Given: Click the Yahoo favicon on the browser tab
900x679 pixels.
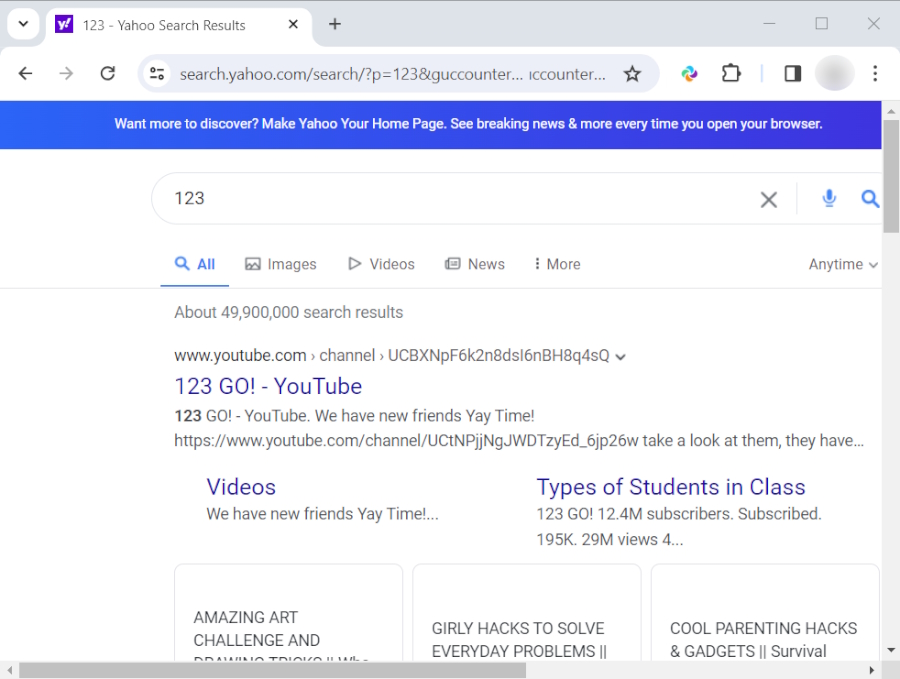Looking at the screenshot, I should tap(64, 24).
